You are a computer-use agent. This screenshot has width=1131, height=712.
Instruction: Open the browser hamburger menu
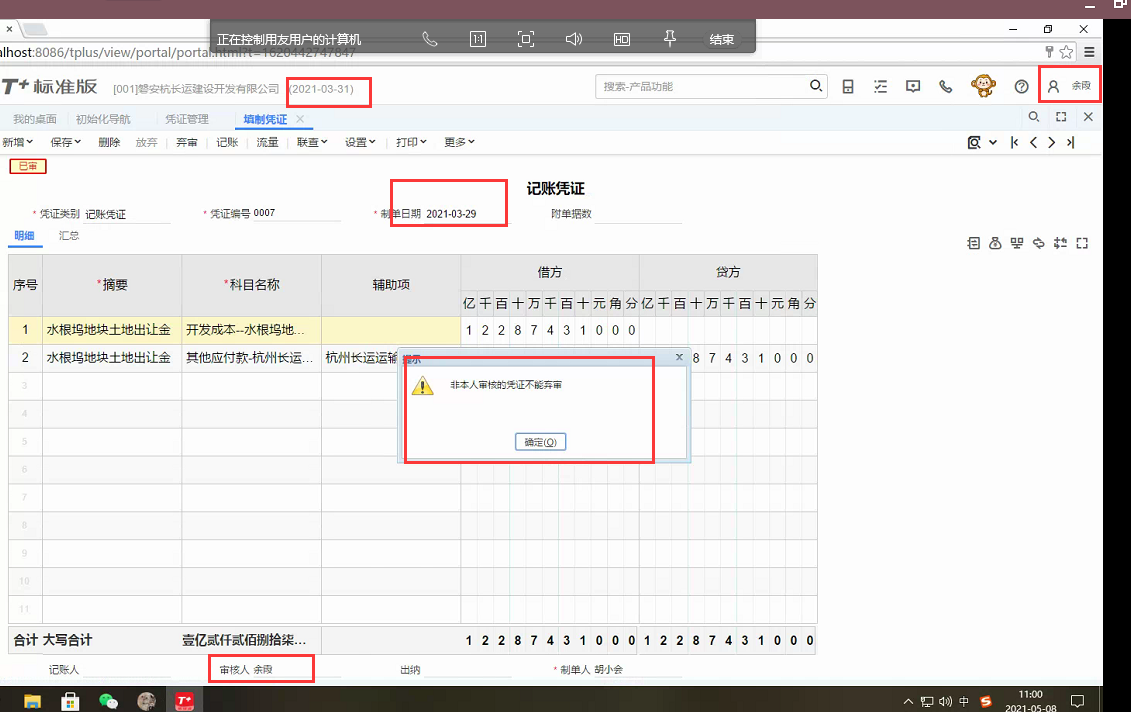coord(1089,52)
